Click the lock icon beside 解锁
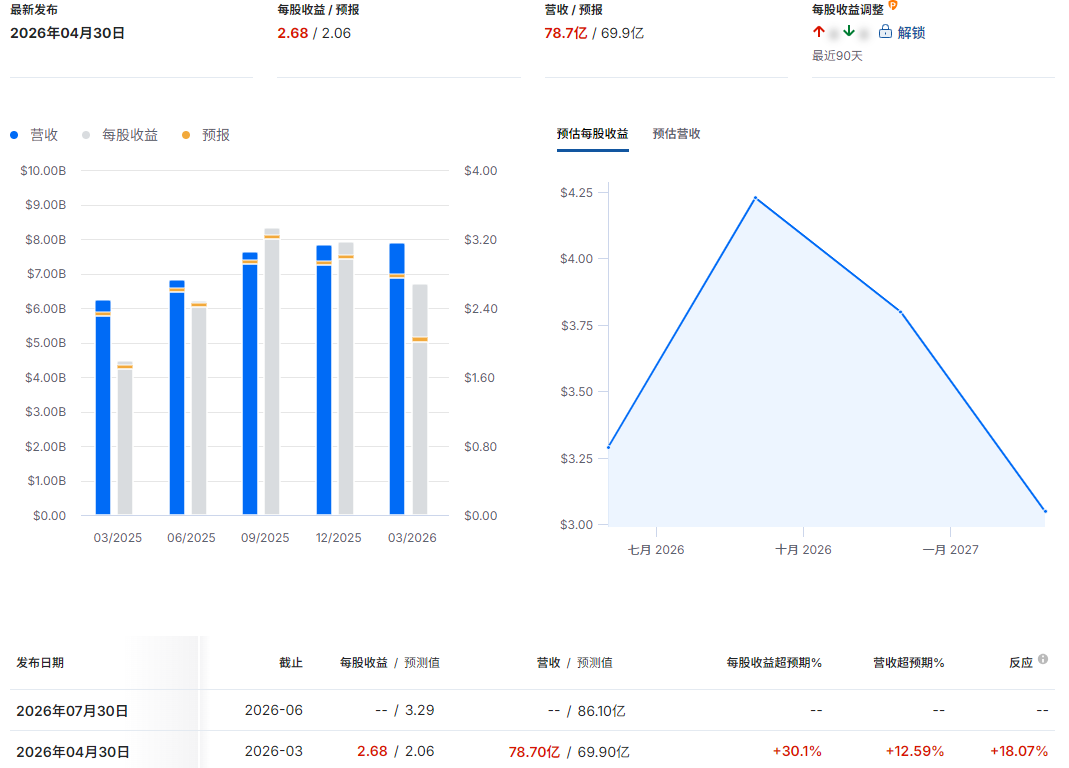 click(x=885, y=31)
